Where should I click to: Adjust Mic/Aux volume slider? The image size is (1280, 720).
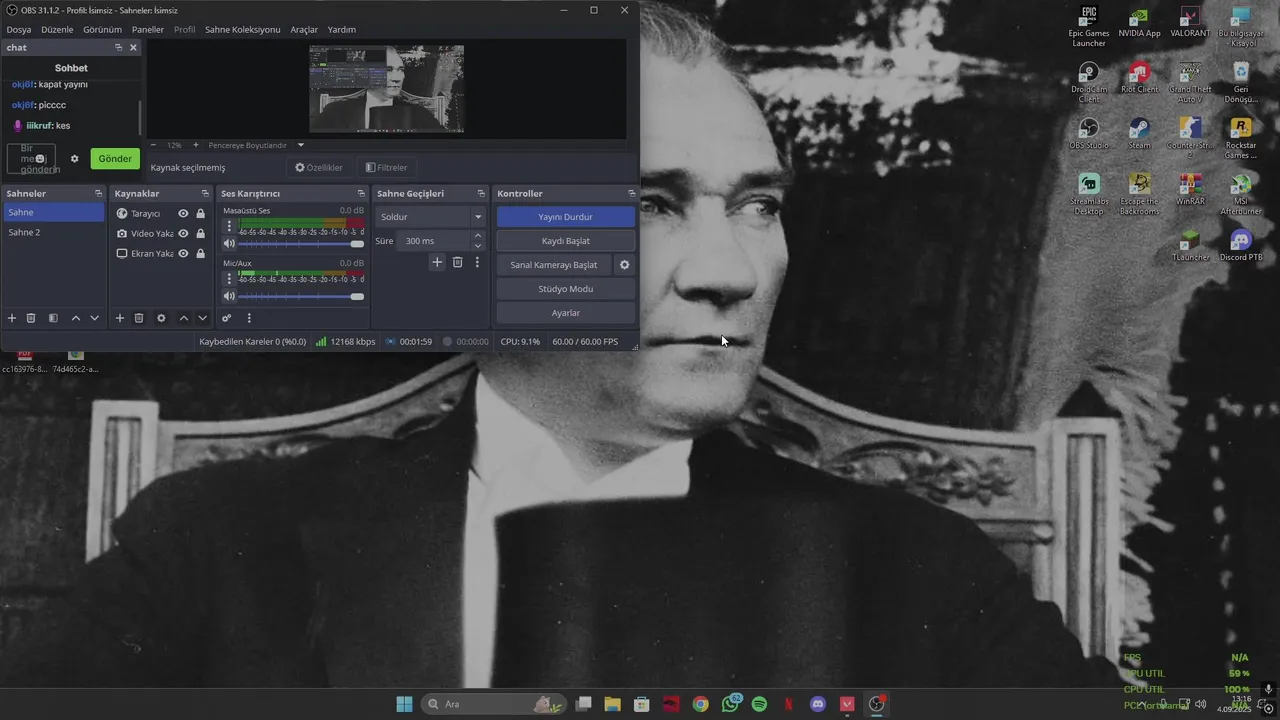click(301, 296)
